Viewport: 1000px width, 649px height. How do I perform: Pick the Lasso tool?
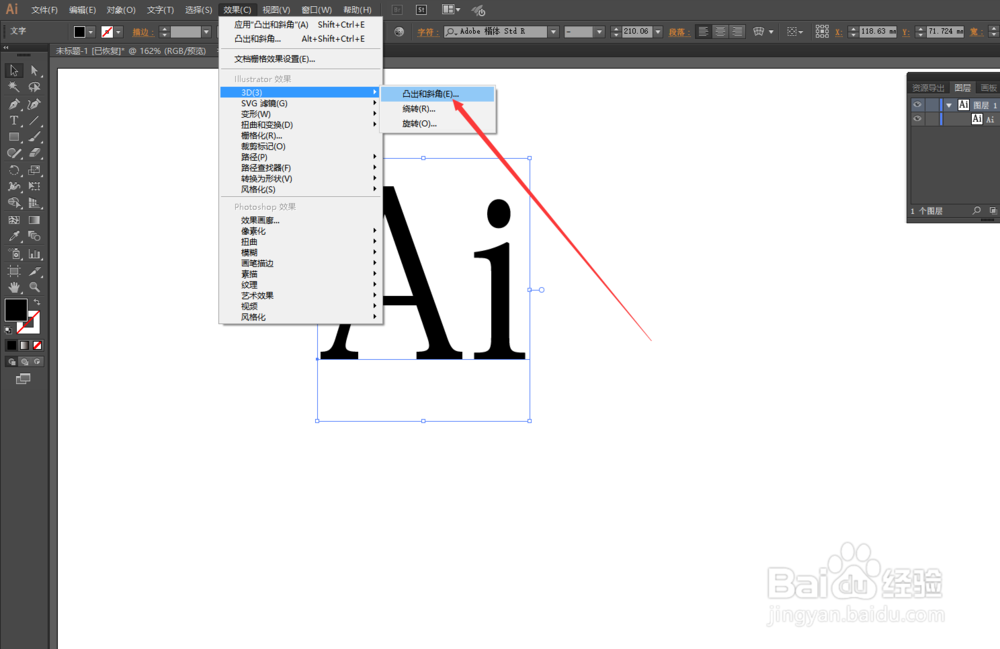[34, 87]
